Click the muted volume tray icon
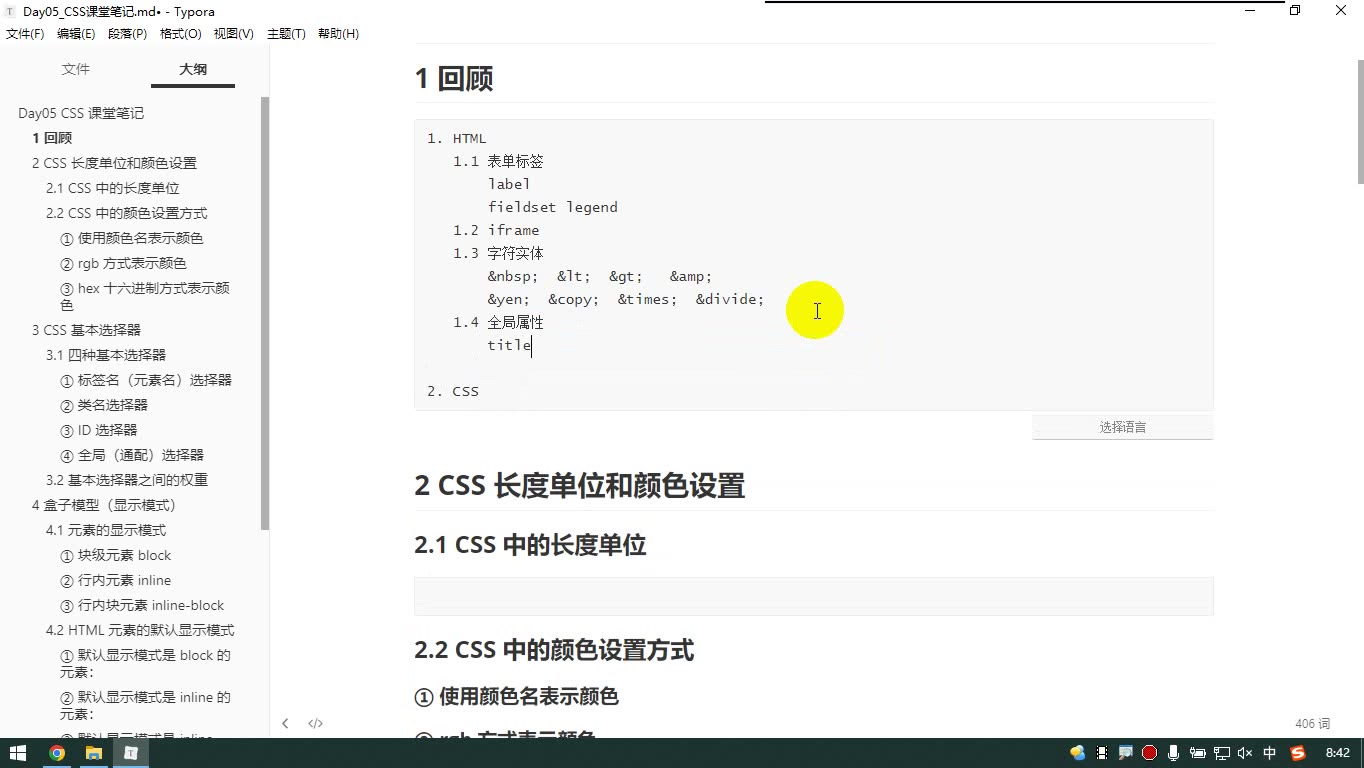 [1245, 753]
